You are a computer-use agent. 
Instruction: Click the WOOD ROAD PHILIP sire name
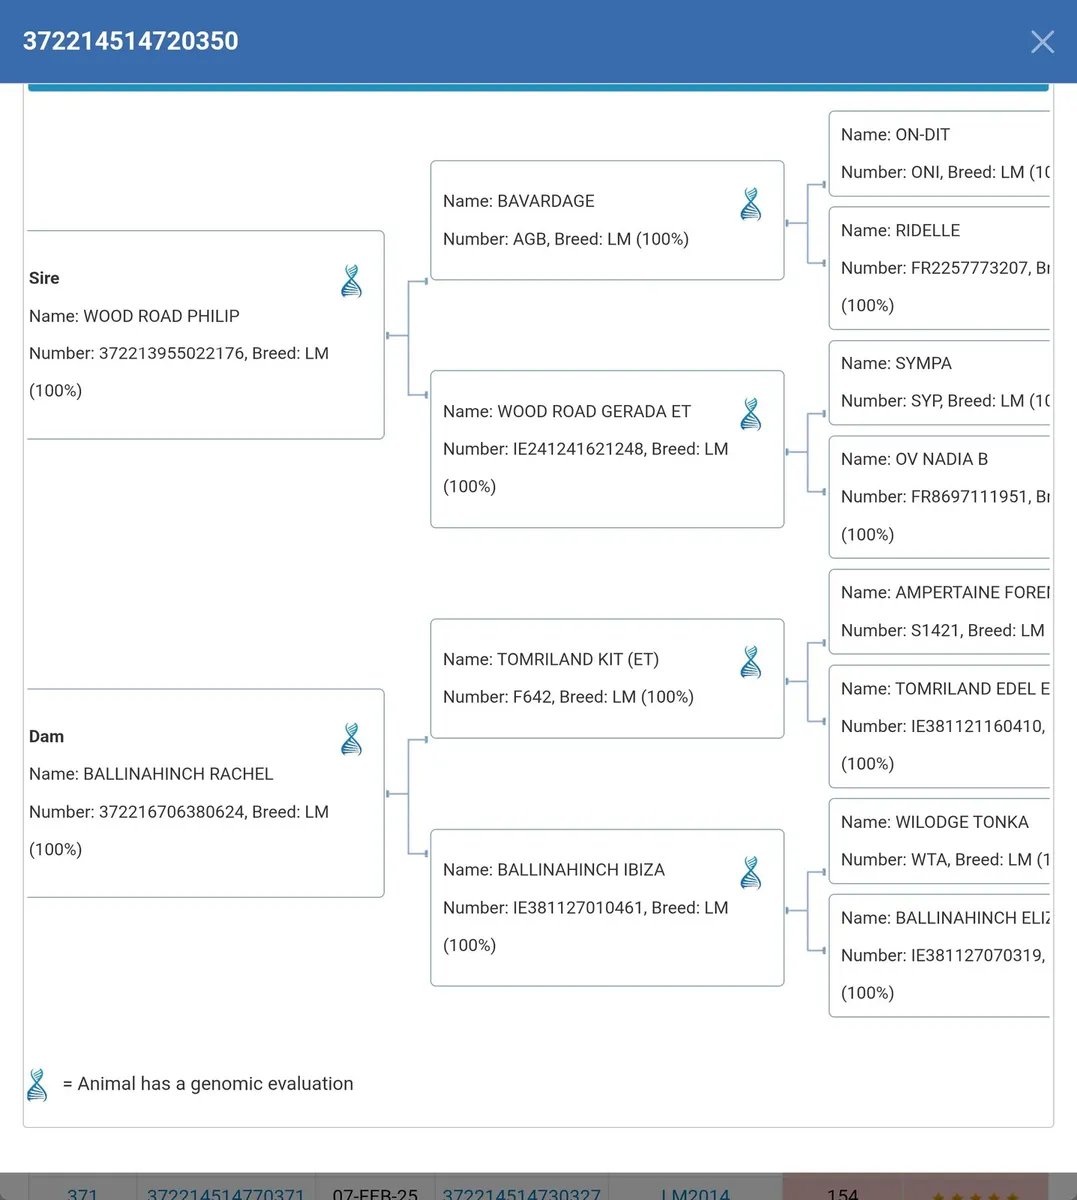pos(161,316)
